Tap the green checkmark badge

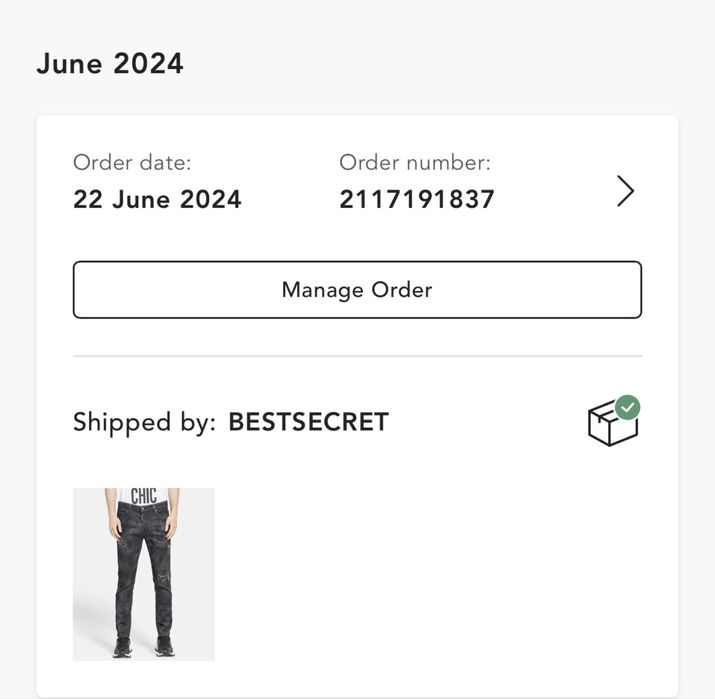[x=628, y=407]
